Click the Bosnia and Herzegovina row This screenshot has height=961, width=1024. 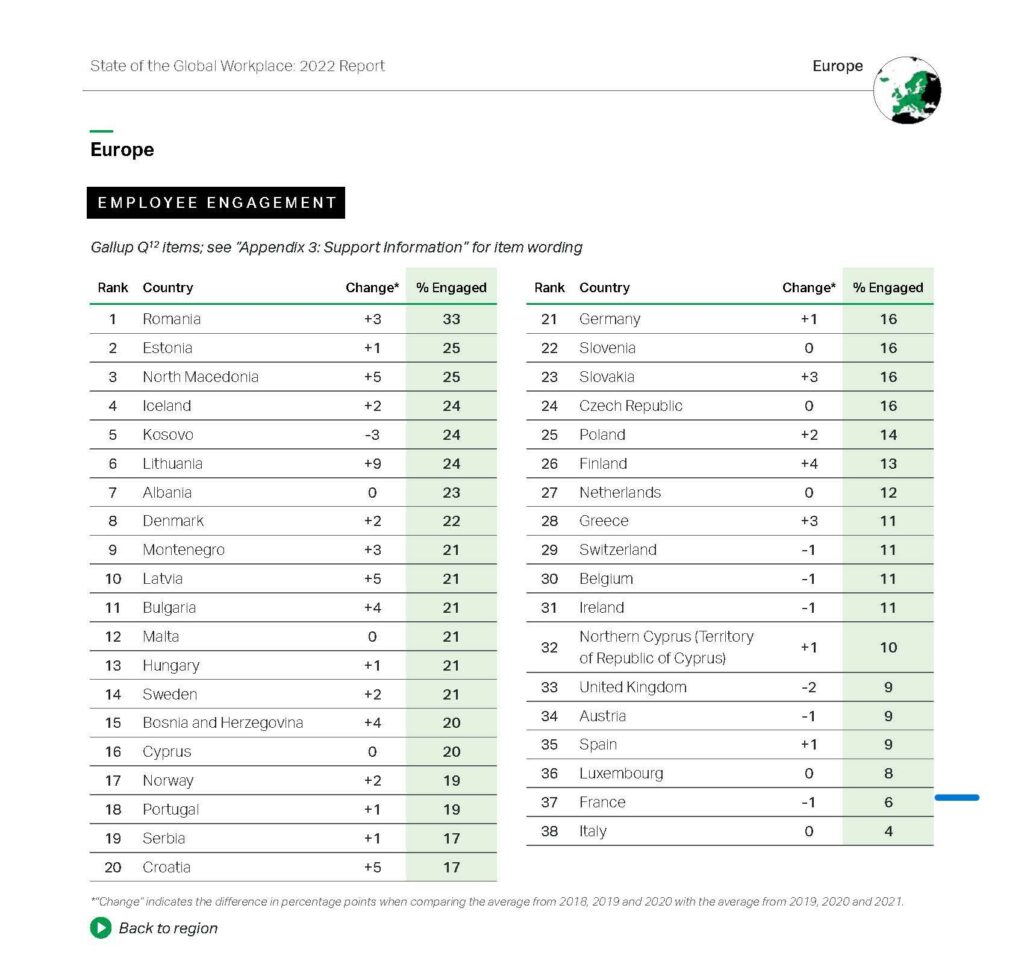293,723
